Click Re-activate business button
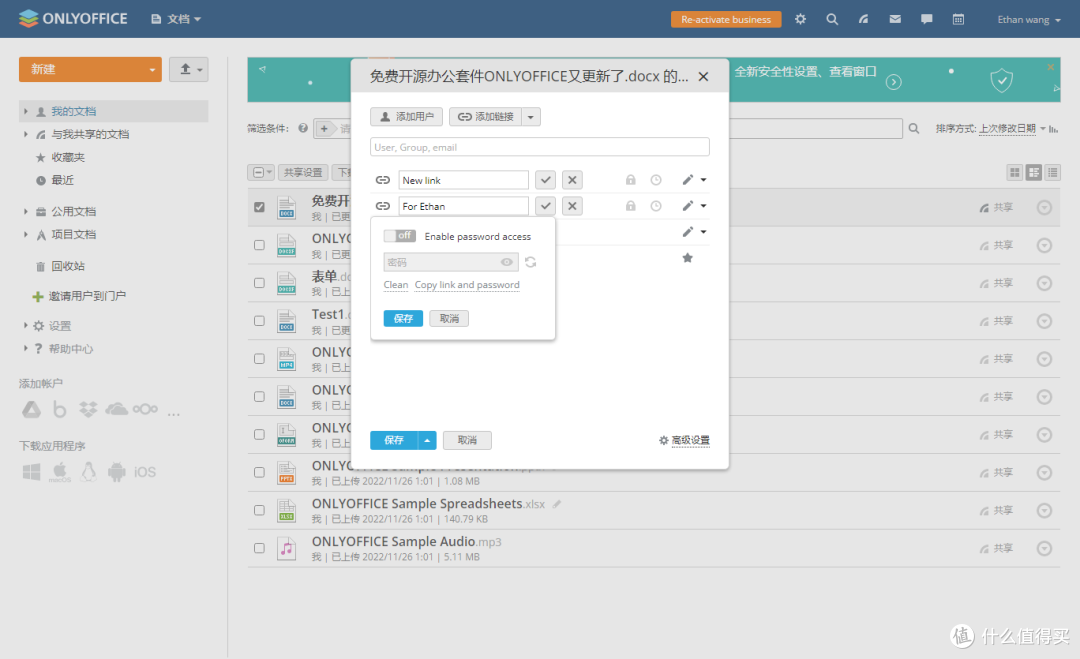 (x=726, y=19)
